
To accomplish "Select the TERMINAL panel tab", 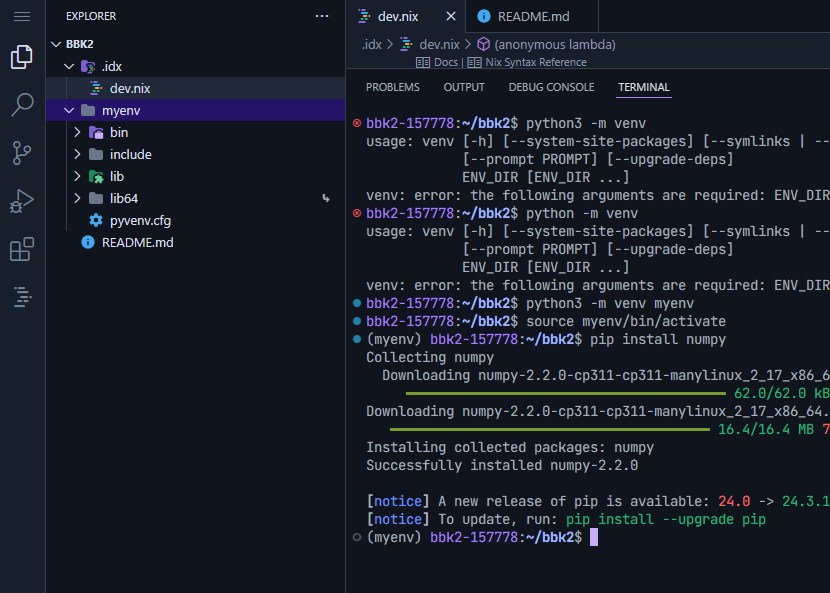I will tap(644, 87).
